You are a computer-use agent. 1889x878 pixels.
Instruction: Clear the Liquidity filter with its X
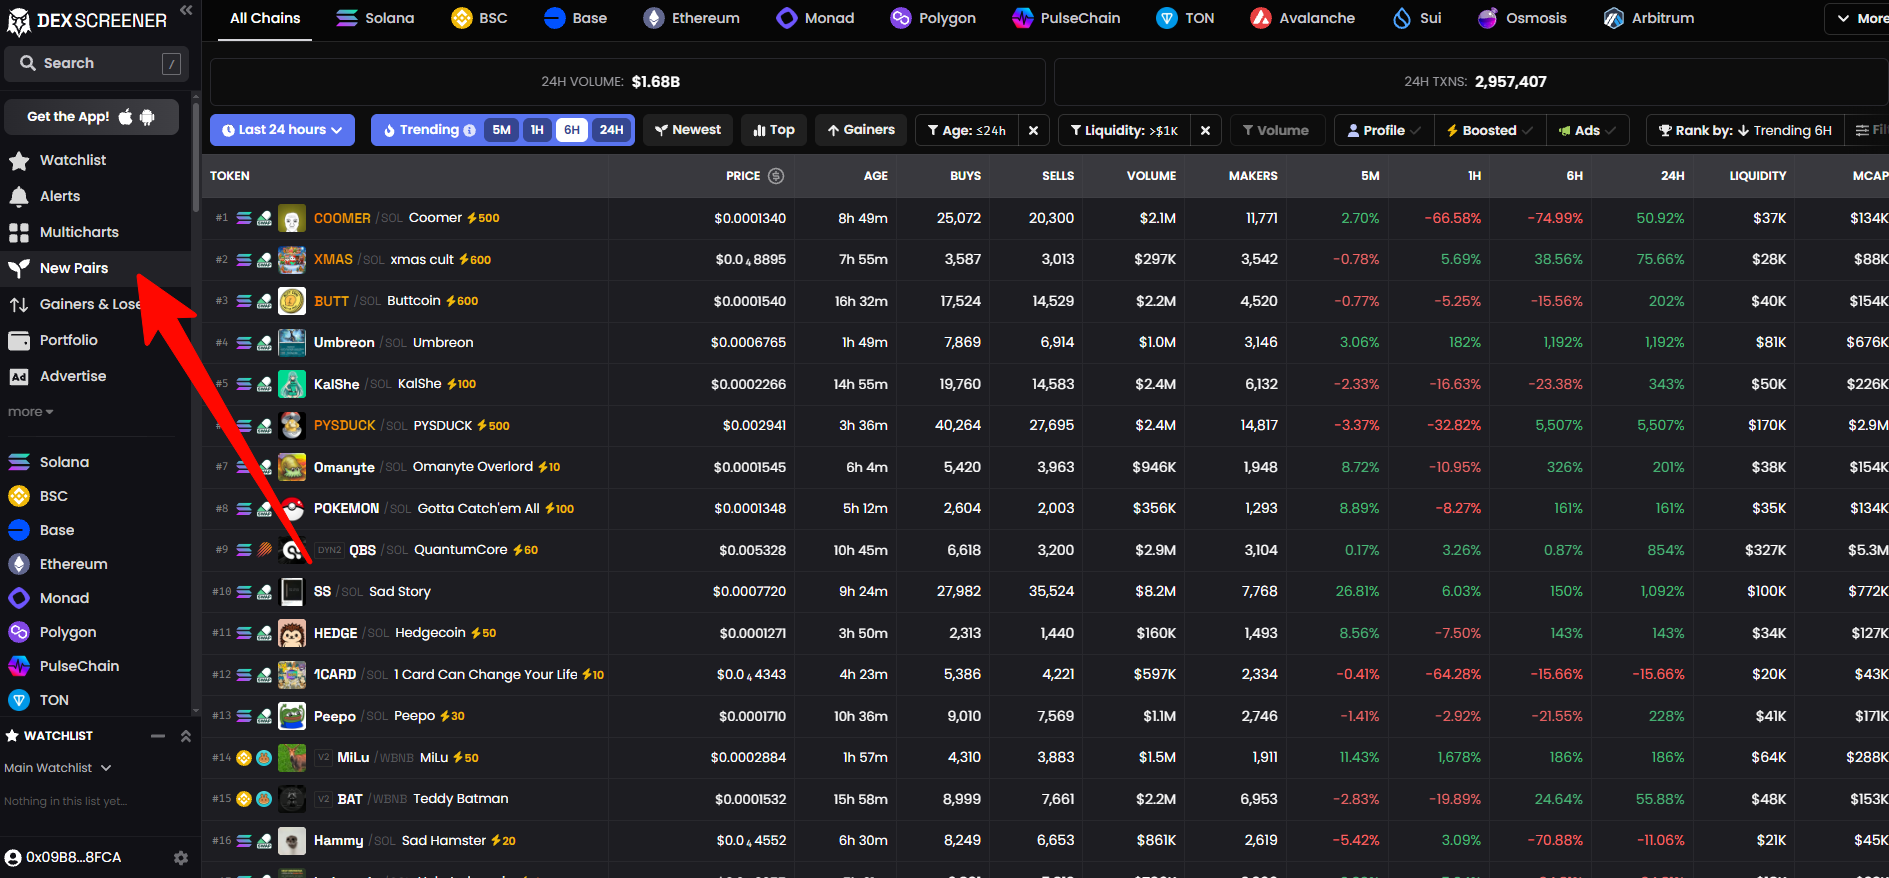point(1205,131)
